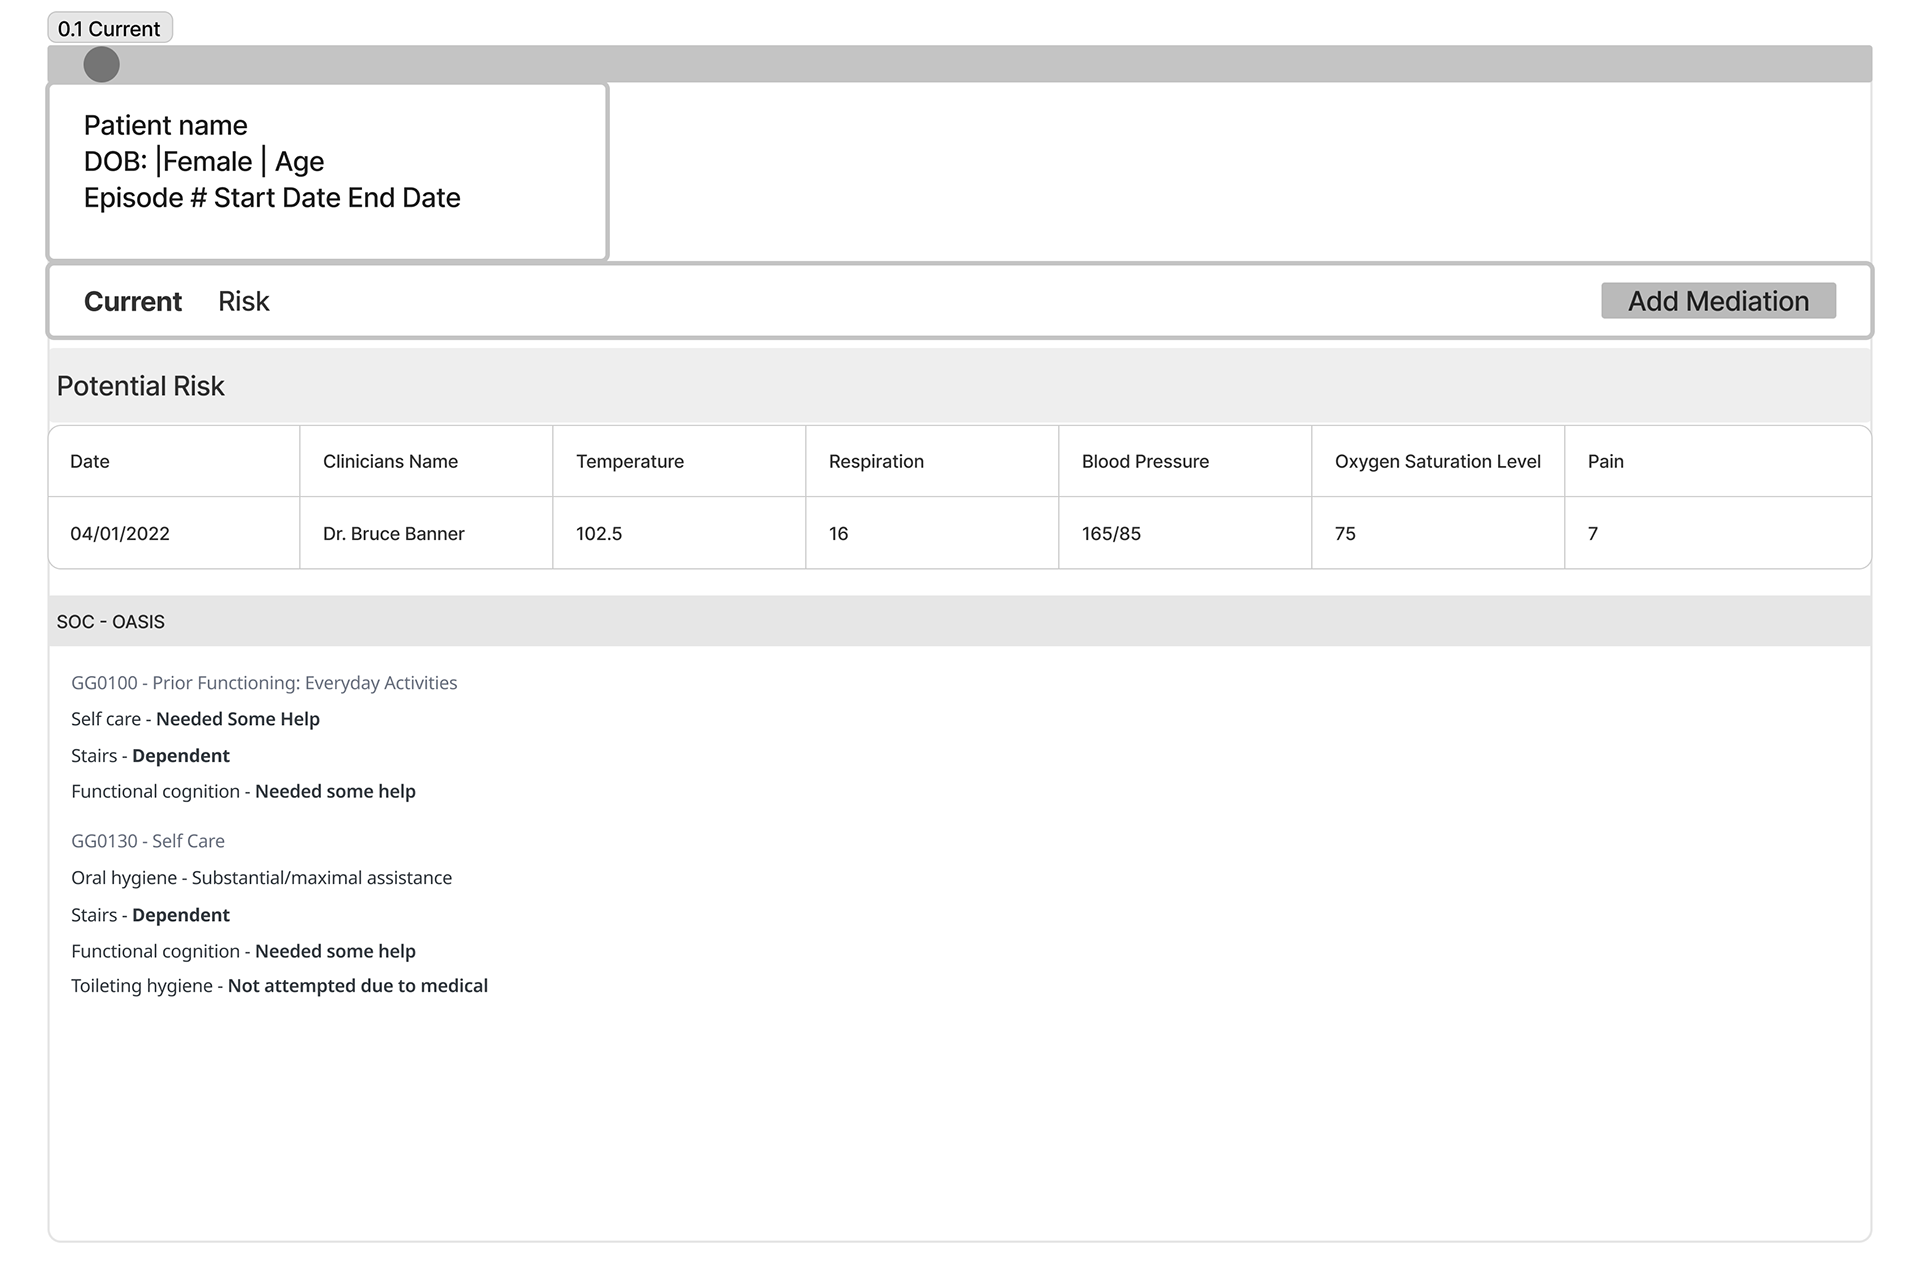Click the Date column header
This screenshot has height=1288, width=1920.
pyautogui.click(x=90, y=461)
